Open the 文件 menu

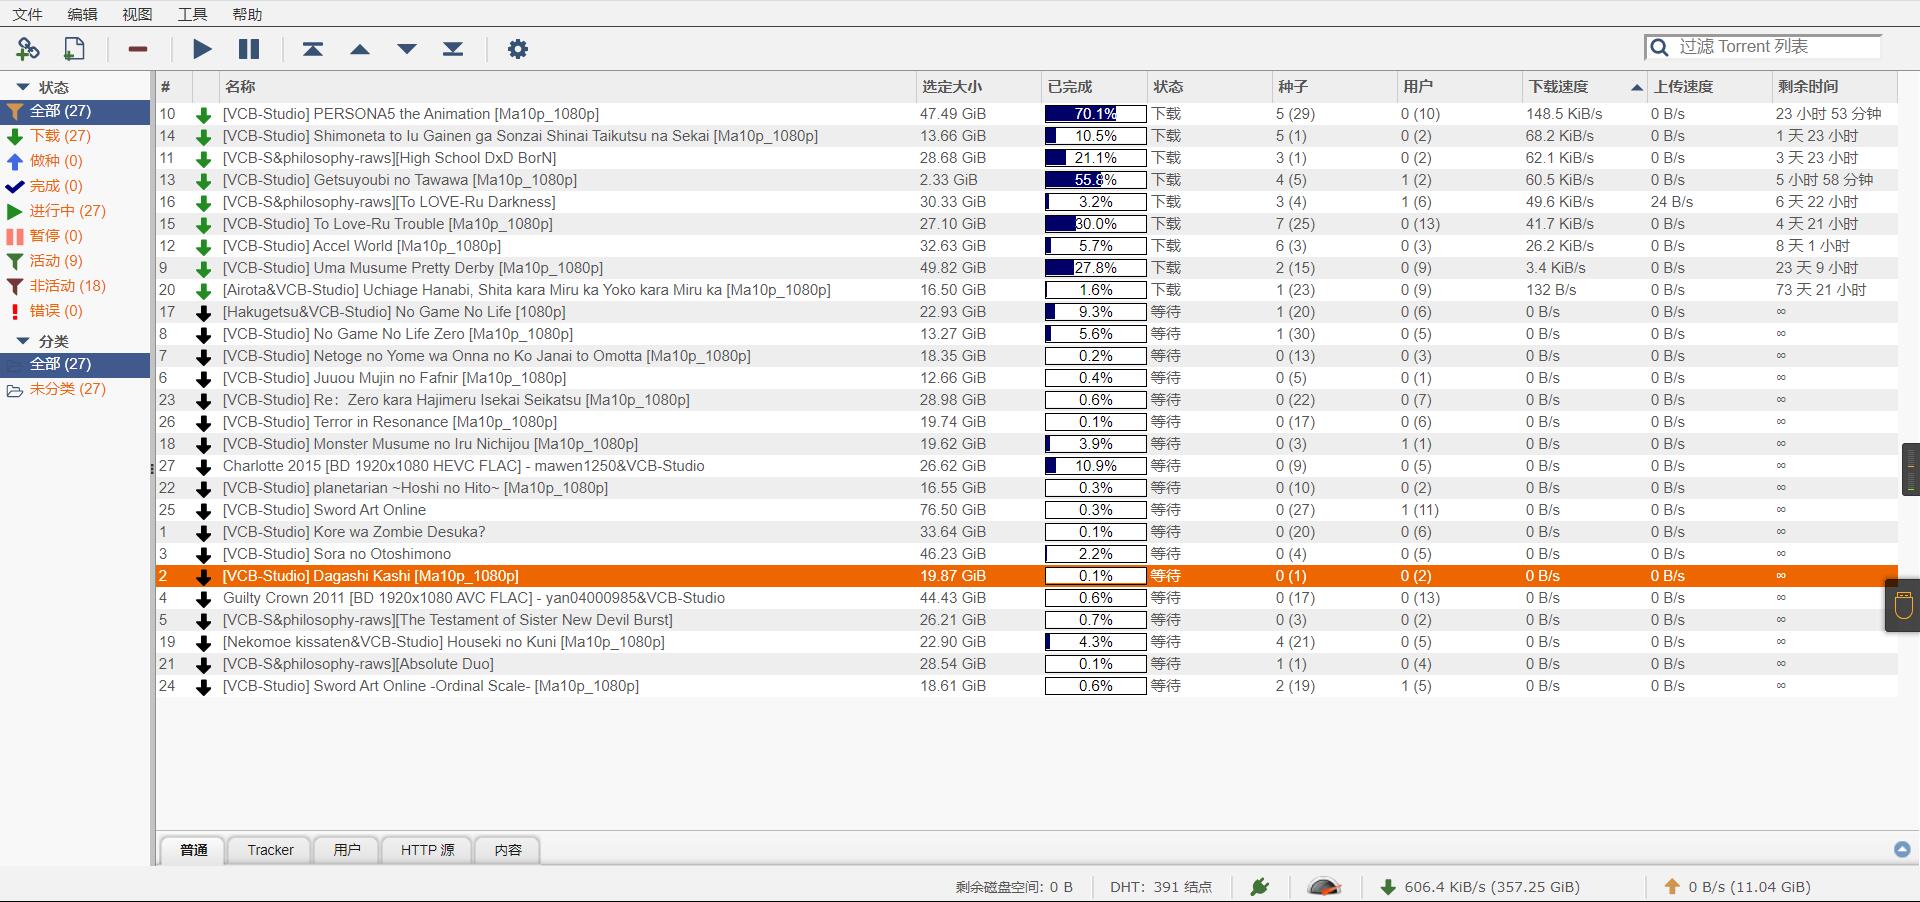27,14
